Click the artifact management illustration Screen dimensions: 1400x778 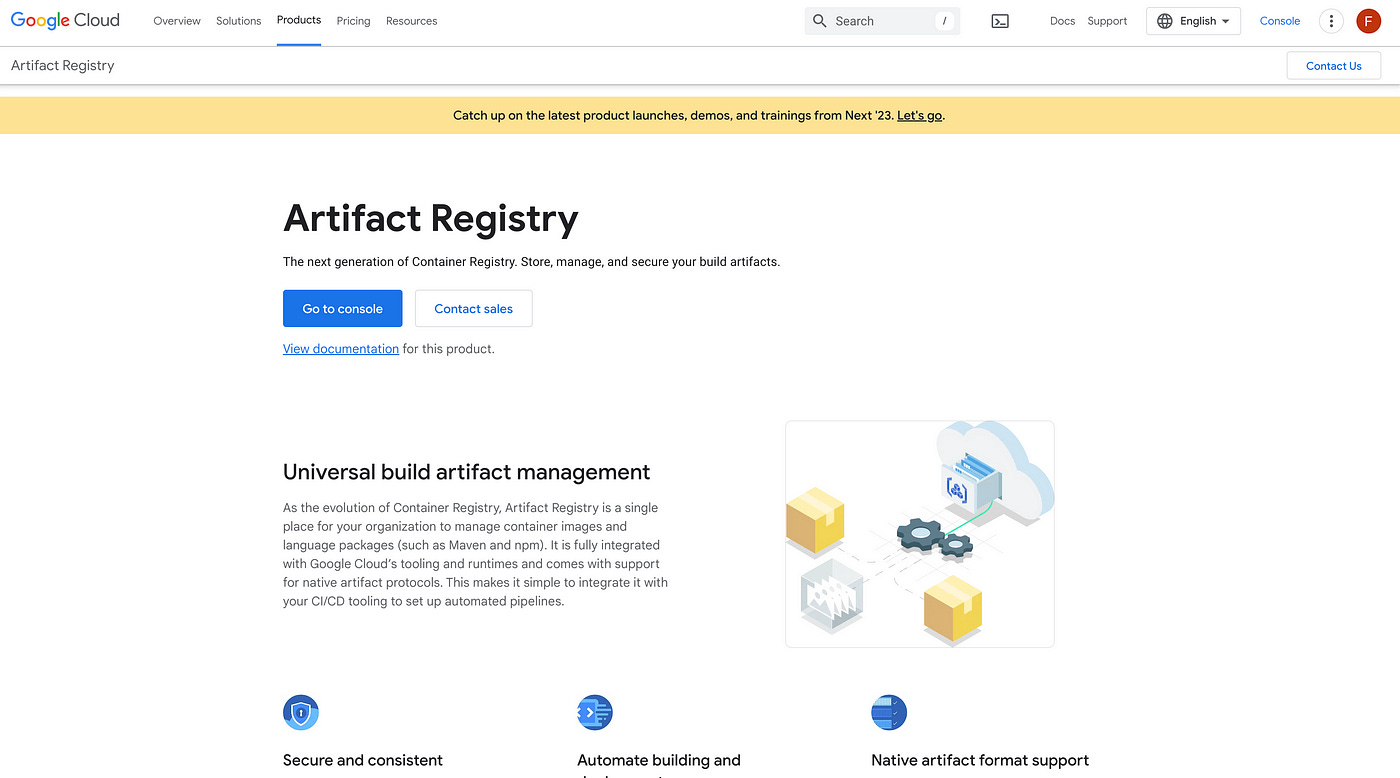pos(920,534)
